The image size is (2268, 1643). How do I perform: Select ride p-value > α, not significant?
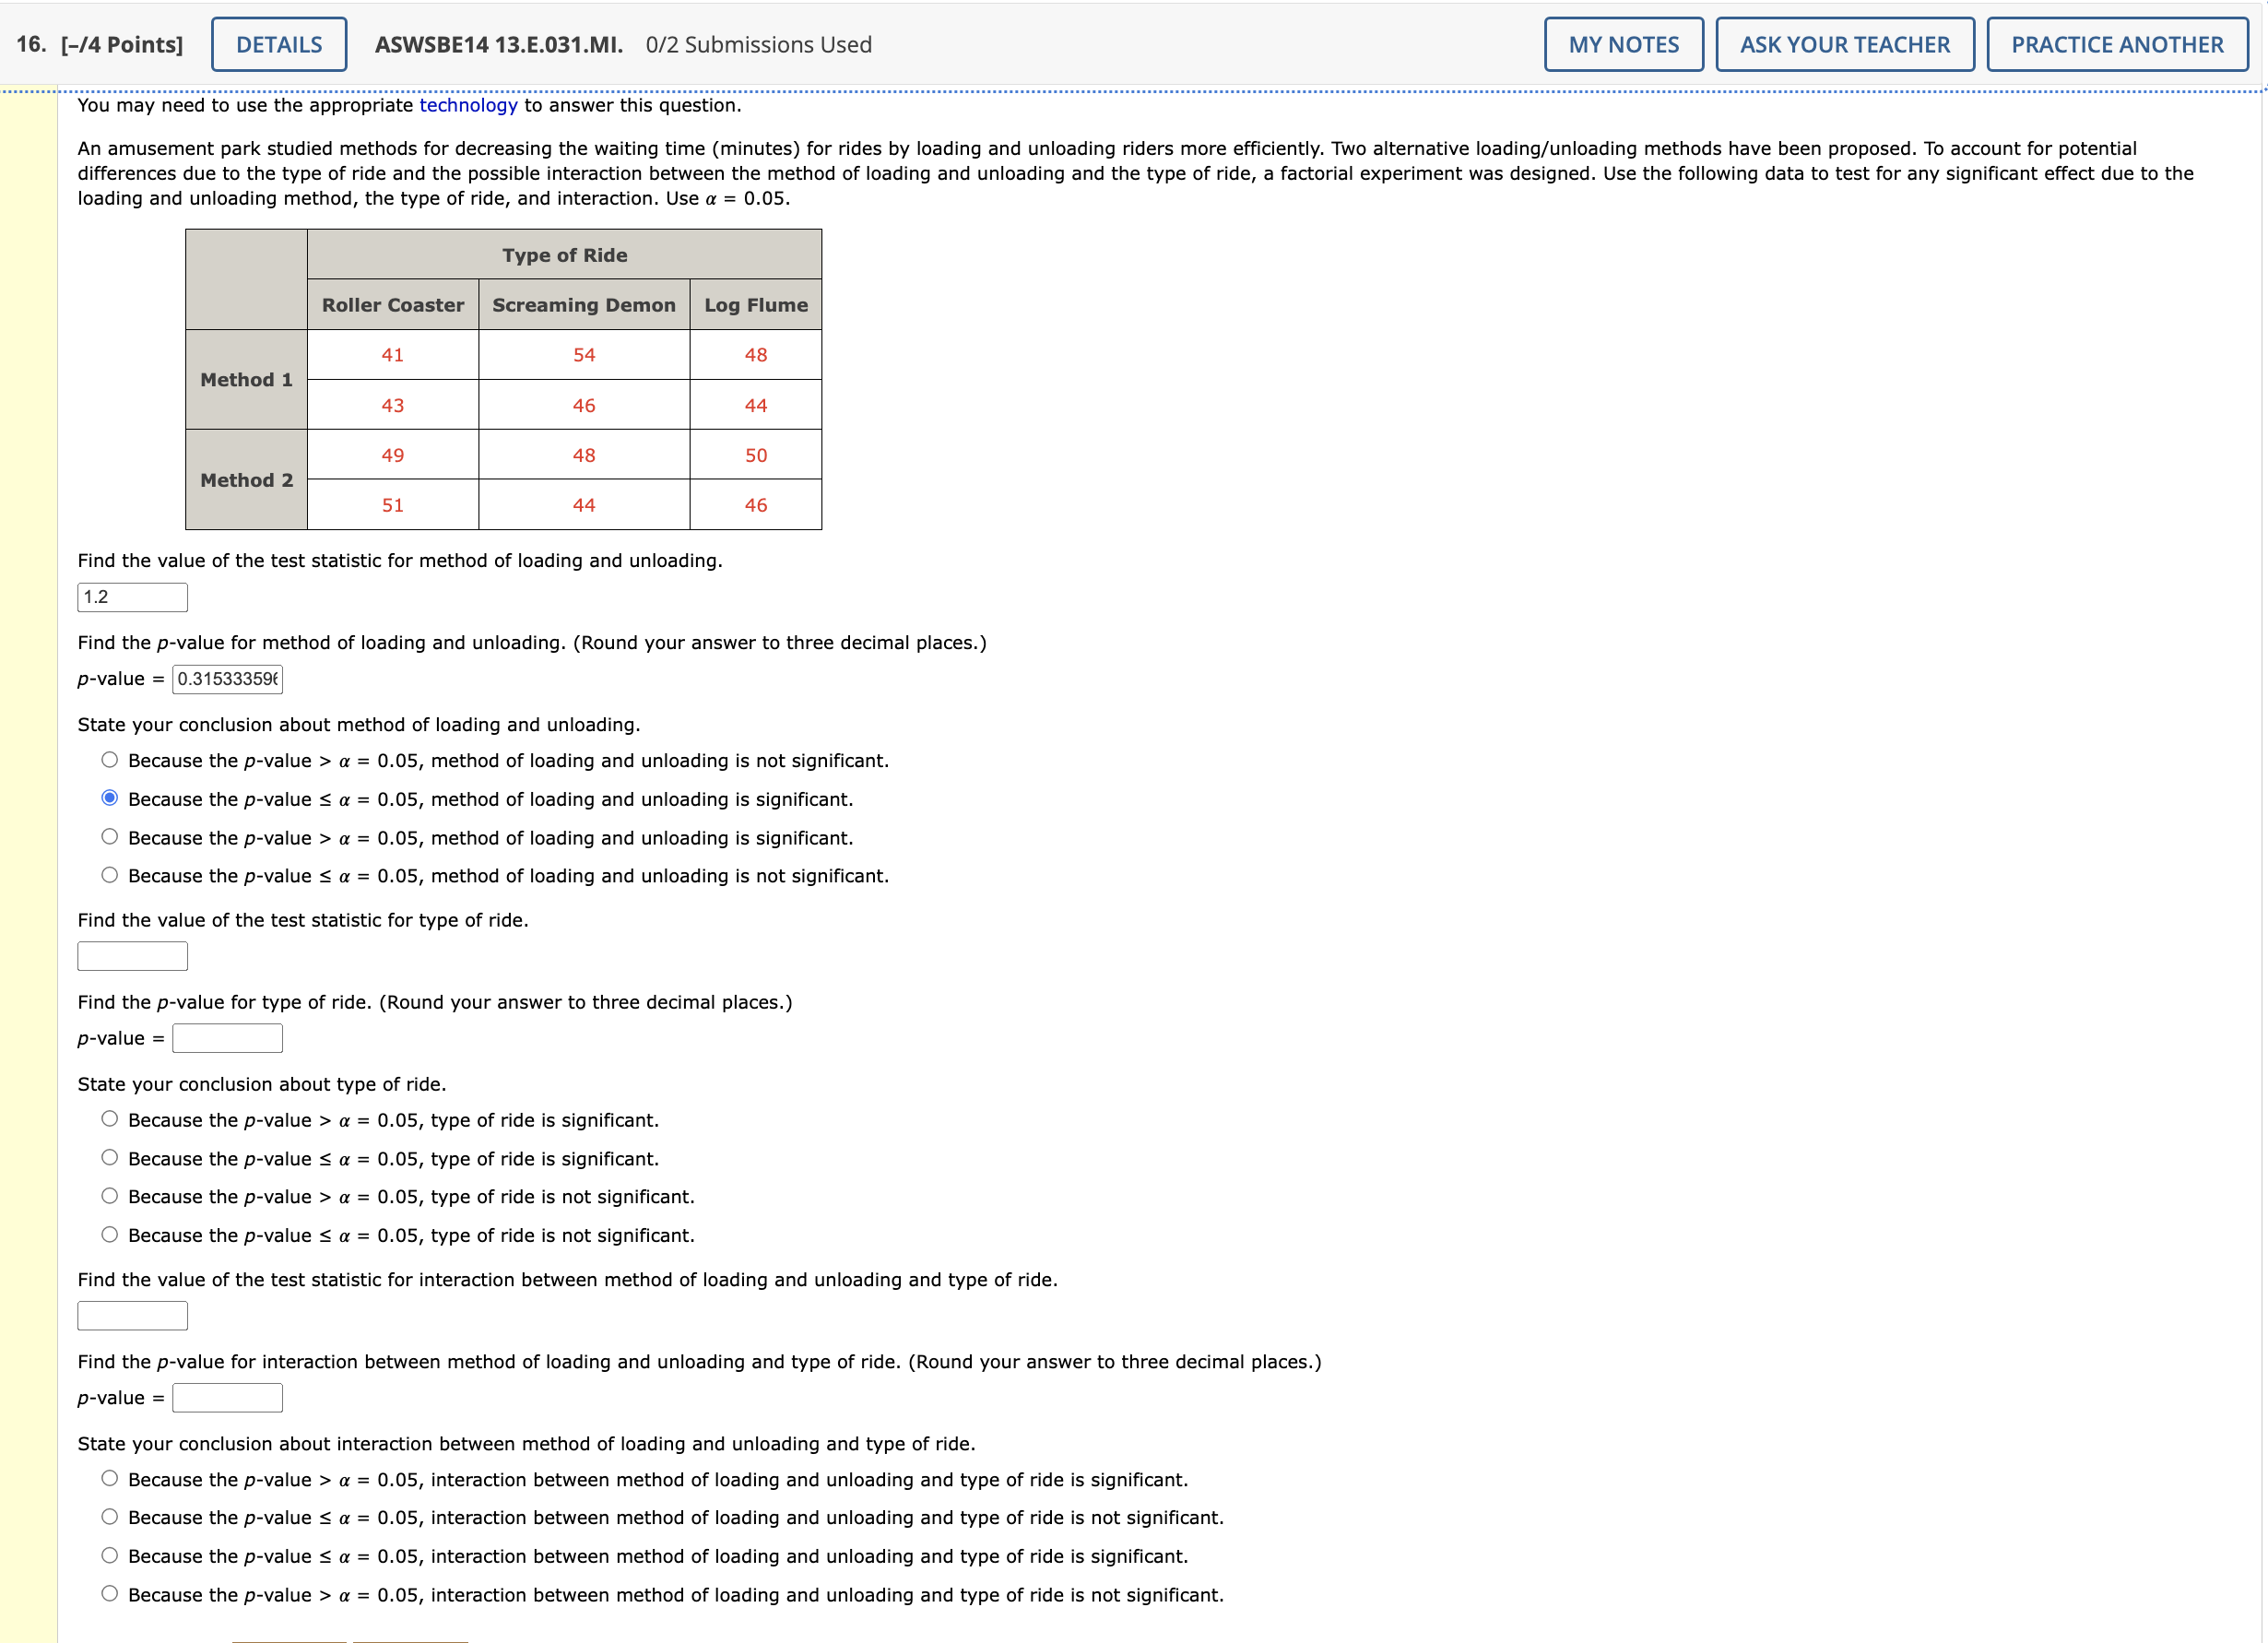click(x=110, y=1196)
